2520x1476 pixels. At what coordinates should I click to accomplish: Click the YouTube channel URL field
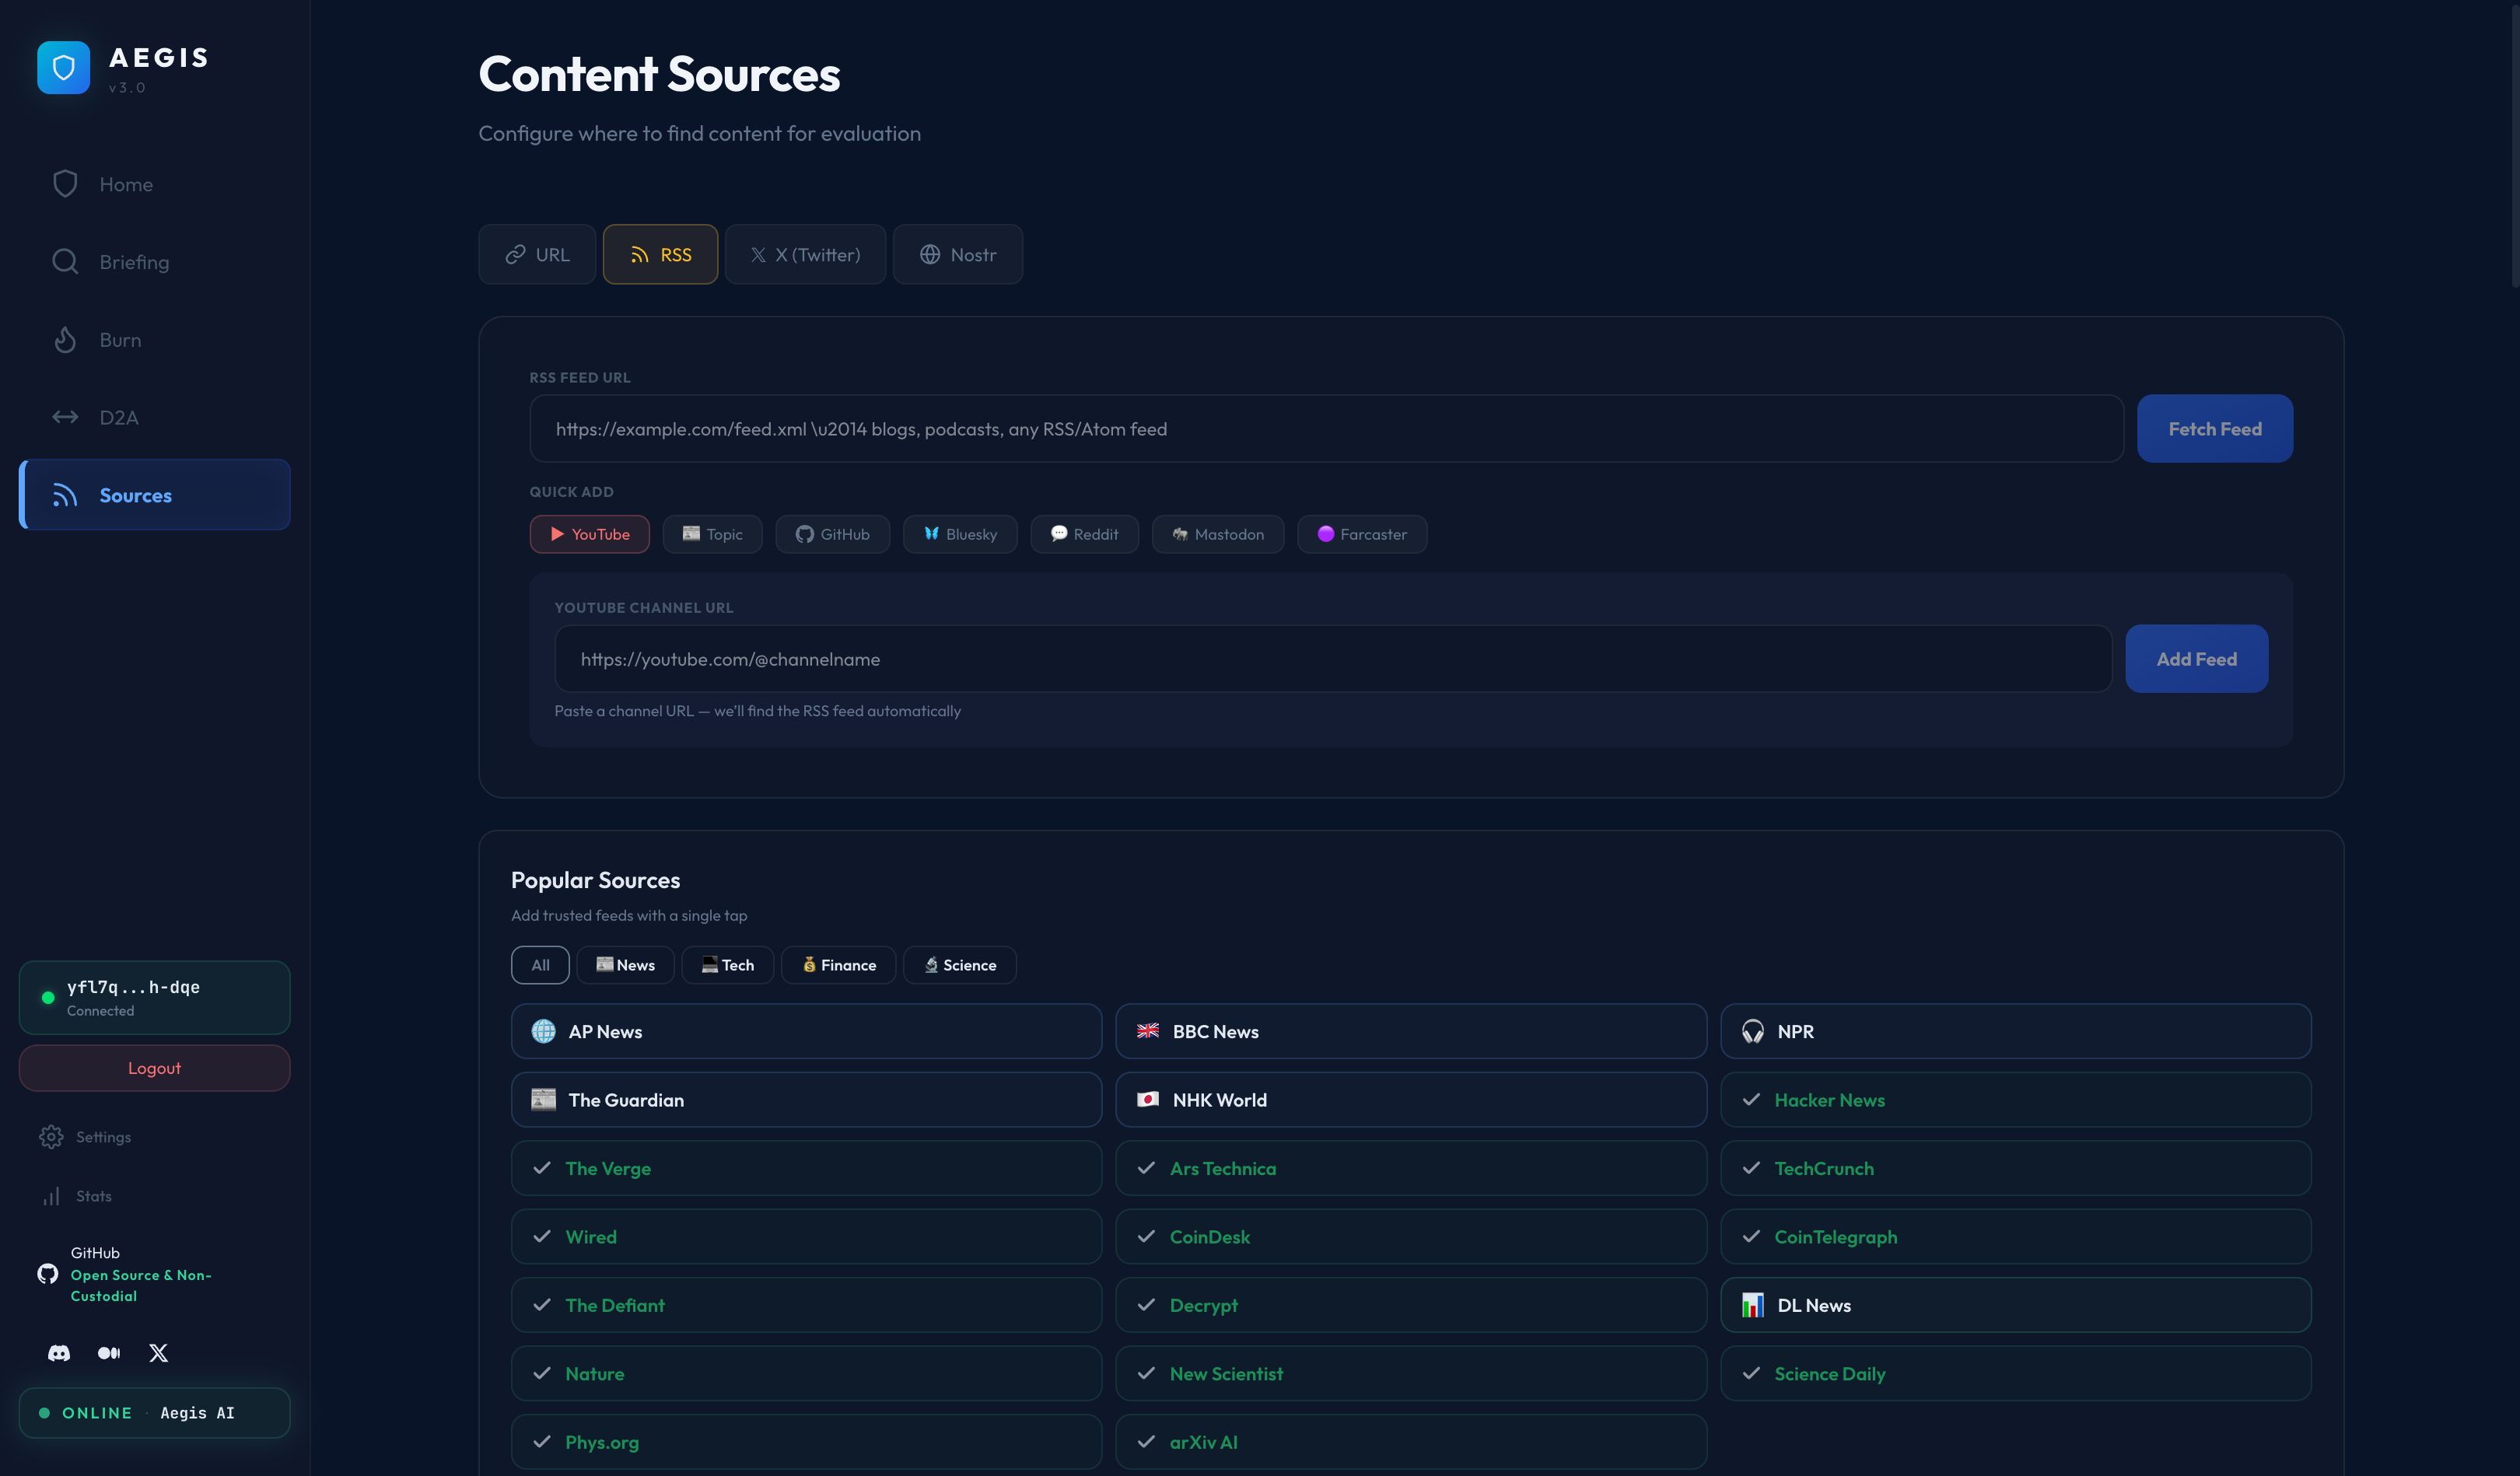(1332, 659)
